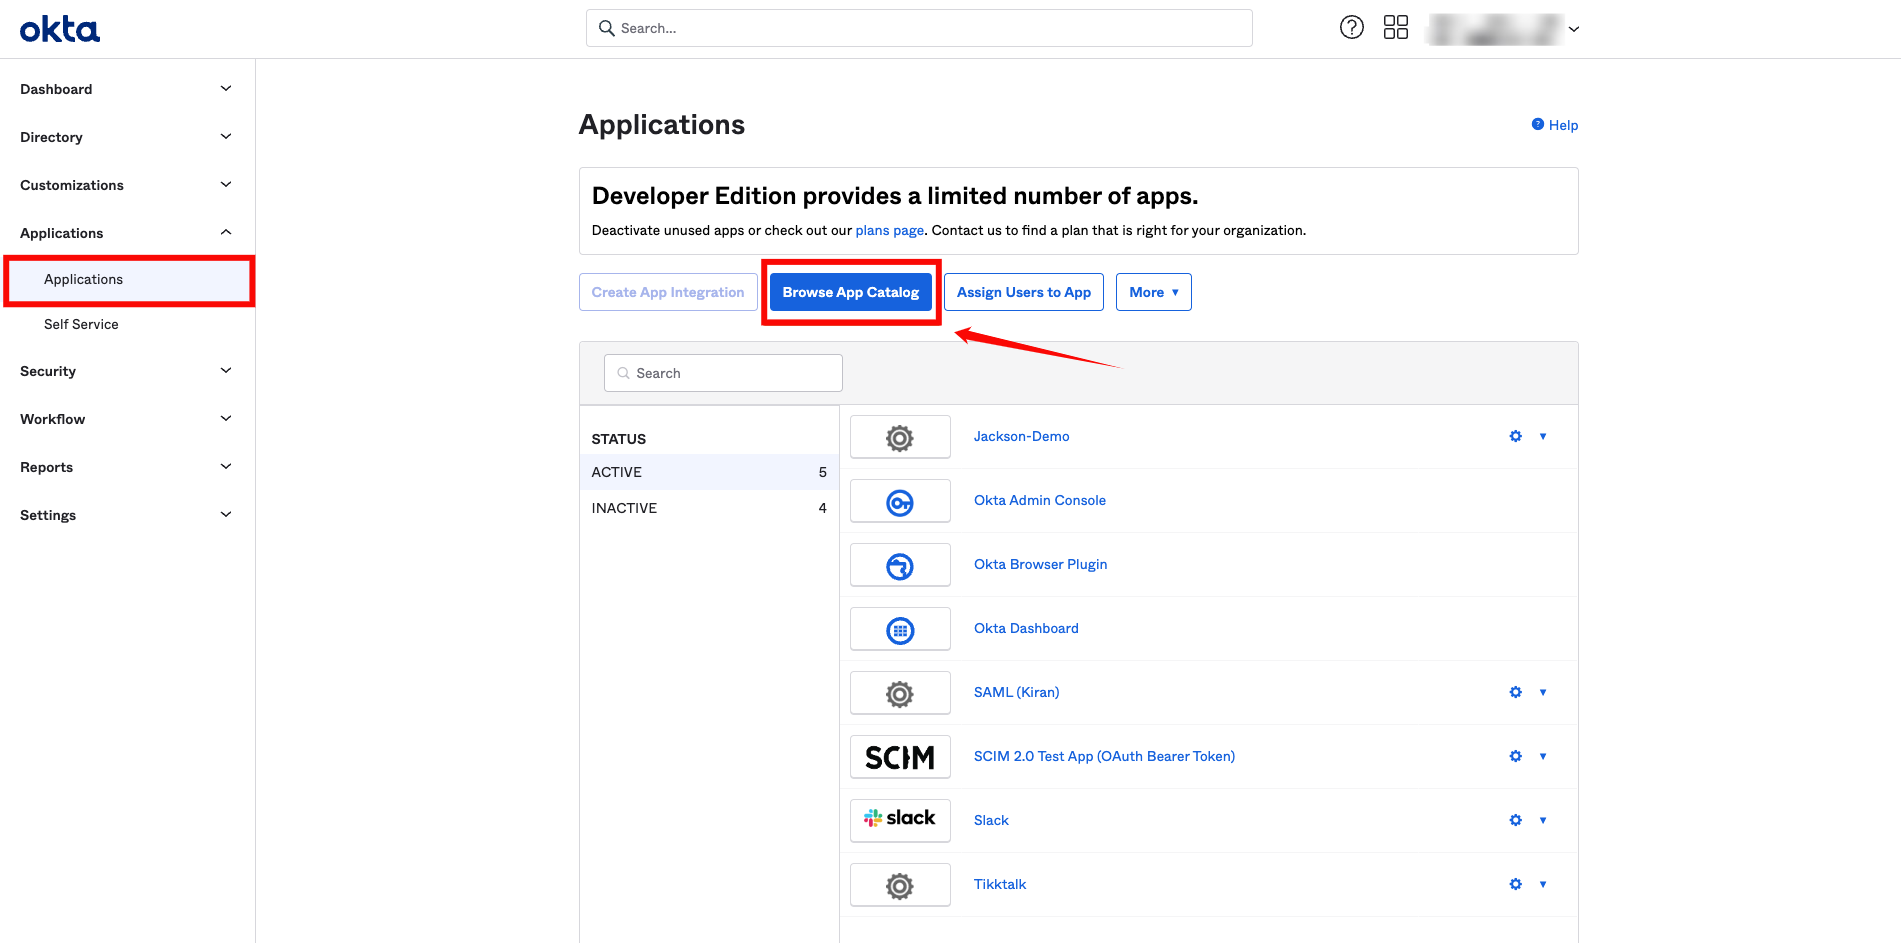Image resolution: width=1901 pixels, height=943 pixels.
Task: Open dropdown arrow for SAML (Kiran) row
Action: (1543, 692)
